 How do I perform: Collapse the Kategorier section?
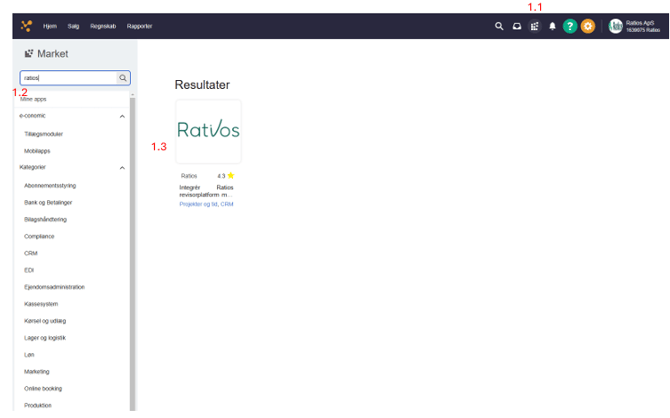pos(122,168)
